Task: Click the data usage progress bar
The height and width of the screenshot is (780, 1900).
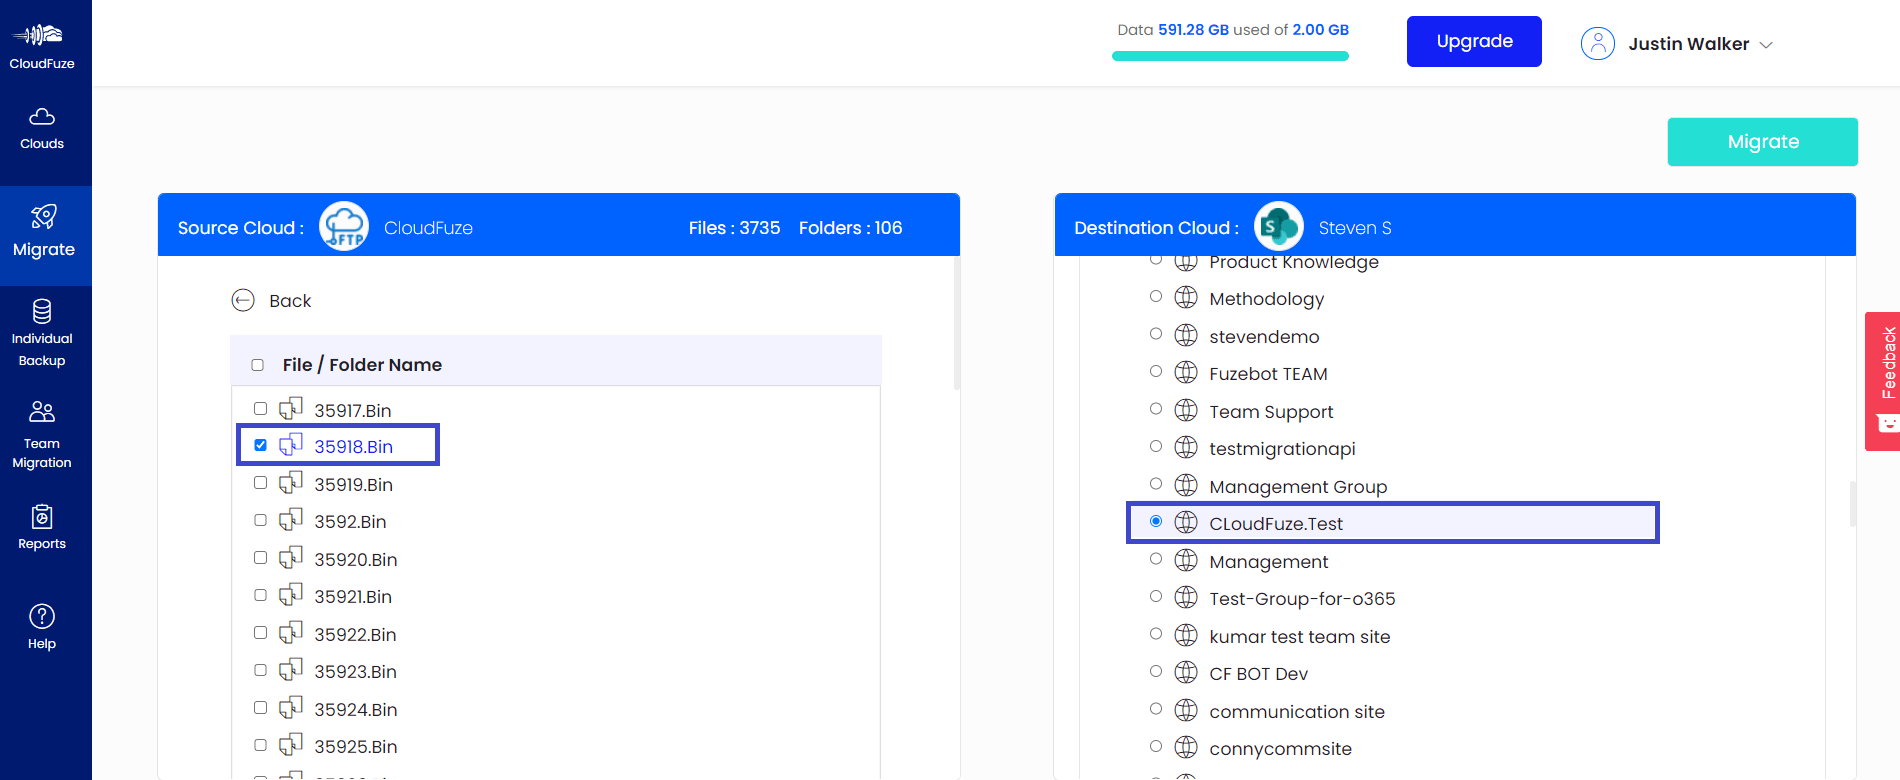Action: [x=1230, y=56]
